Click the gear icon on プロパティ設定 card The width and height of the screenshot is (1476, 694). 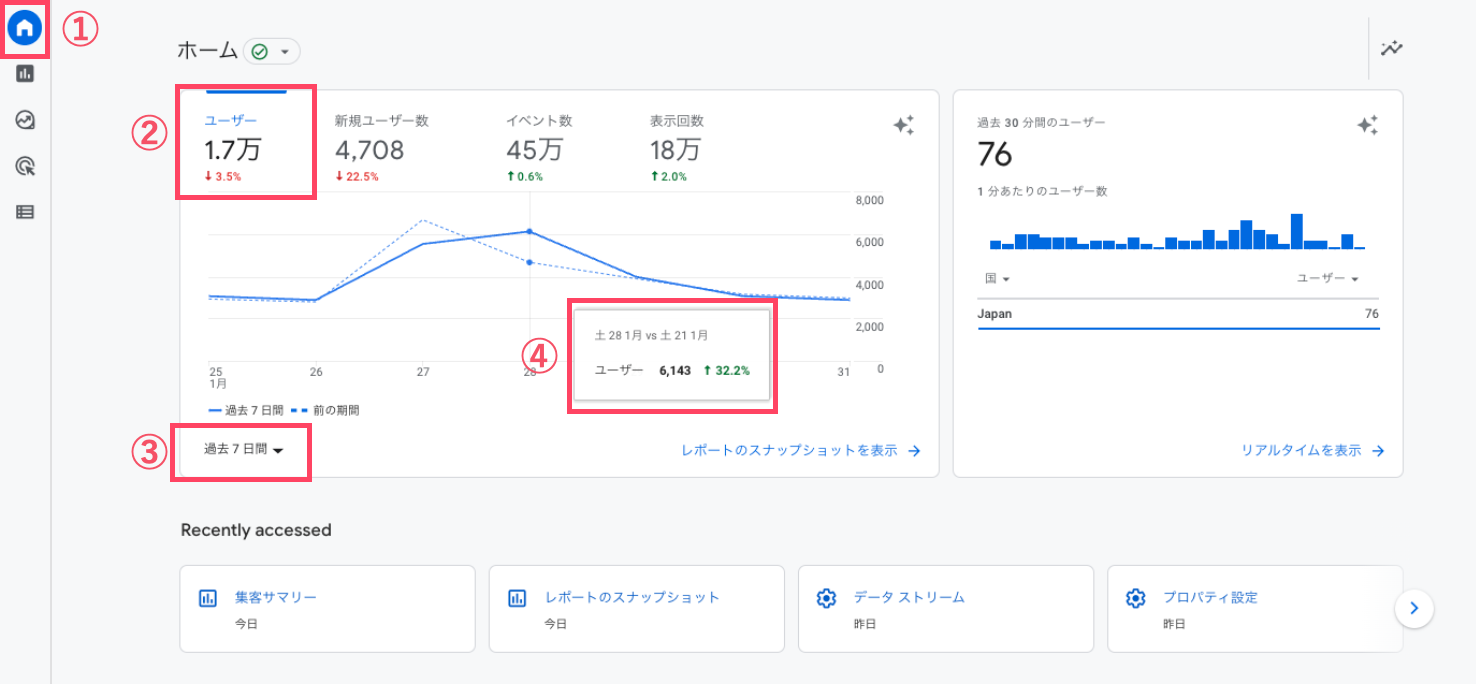[1135, 599]
